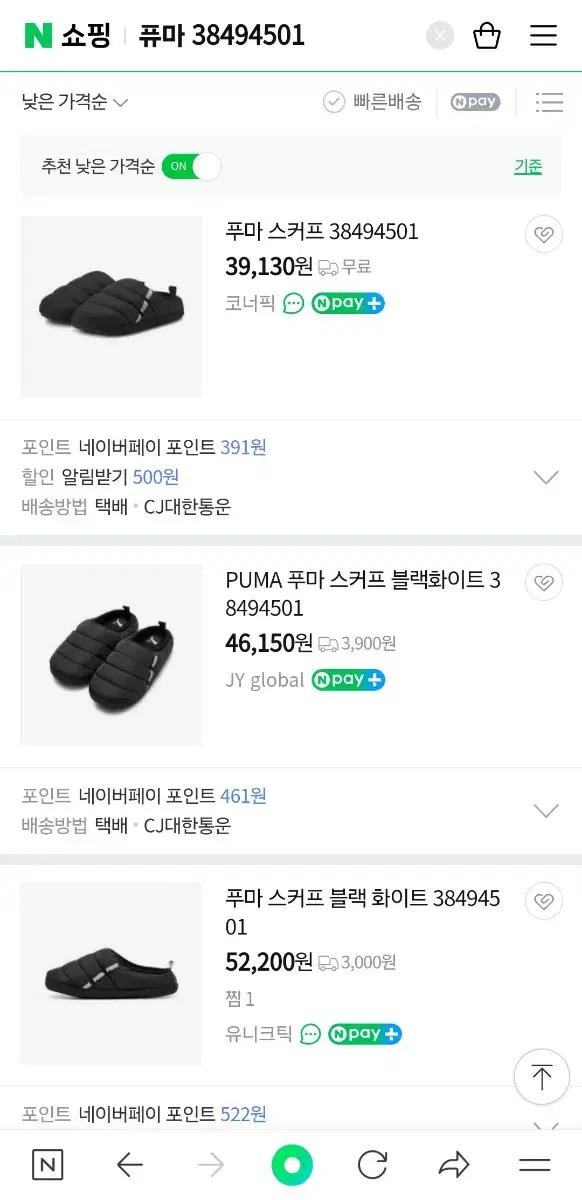Image resolution: width=582 pixels, height=1200 pixels.
Task: Tap the green home button in bottom bar
Action: click(291, 1164)
